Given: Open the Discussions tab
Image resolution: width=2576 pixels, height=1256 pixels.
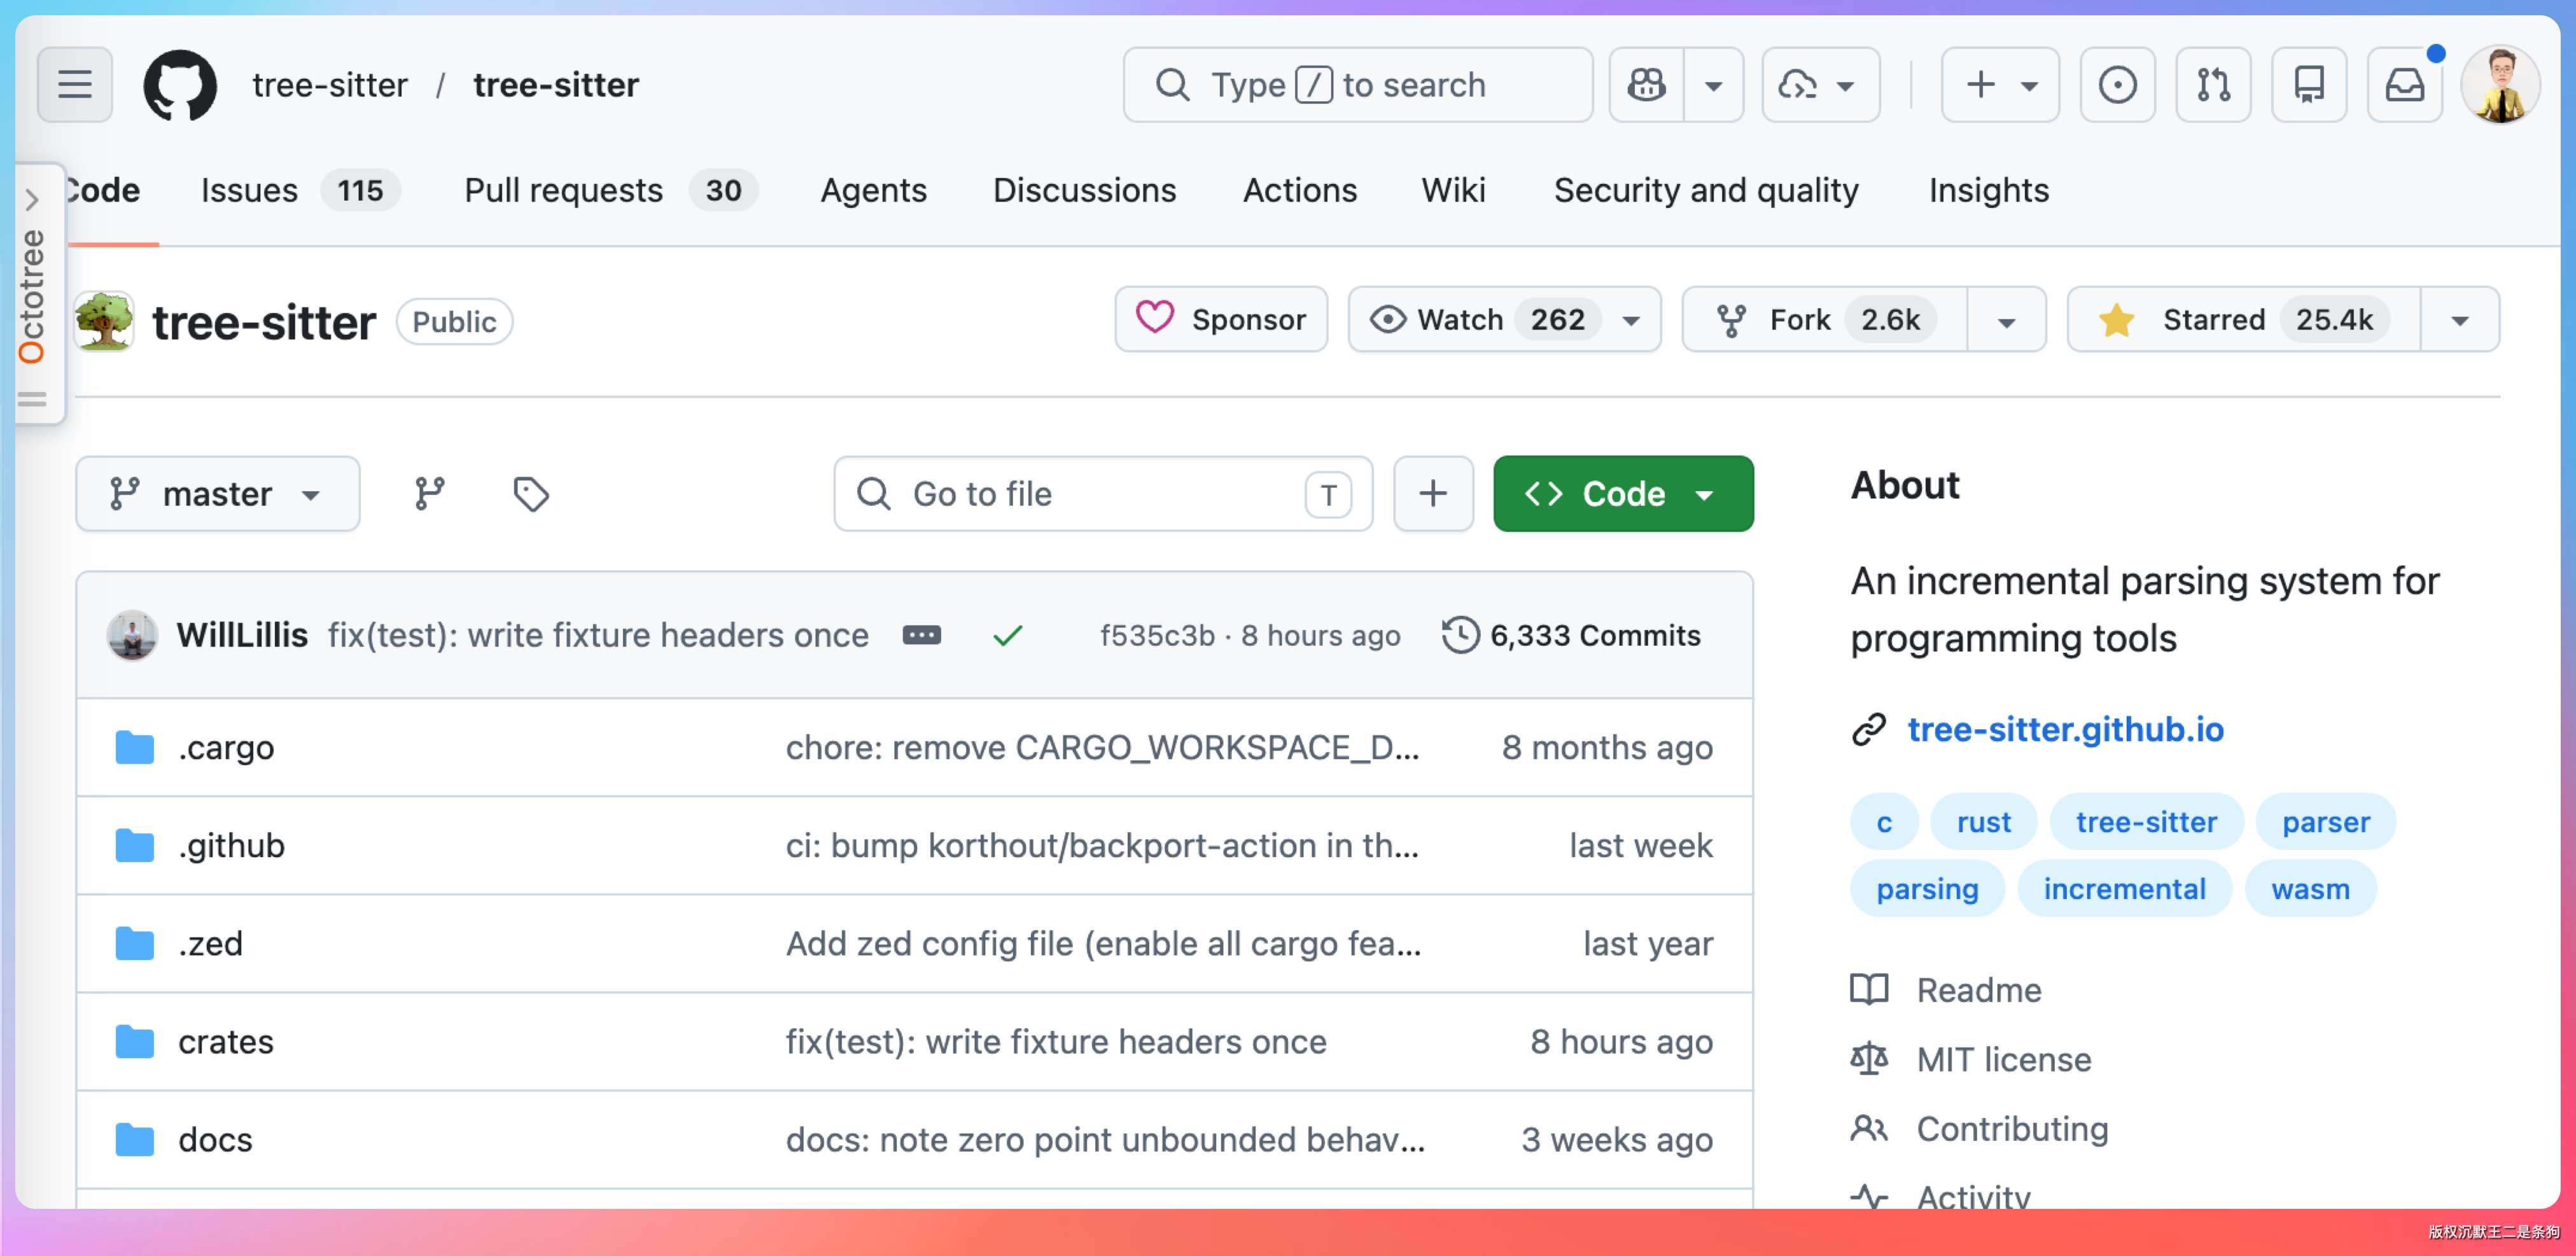Looking at the screenshot, I should [1084, 190].
